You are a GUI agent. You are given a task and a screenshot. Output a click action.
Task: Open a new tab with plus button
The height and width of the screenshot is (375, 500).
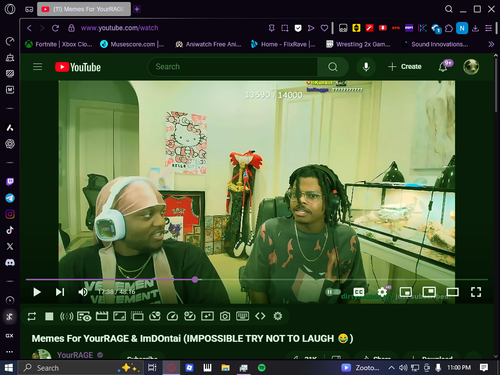coord(137,9)
